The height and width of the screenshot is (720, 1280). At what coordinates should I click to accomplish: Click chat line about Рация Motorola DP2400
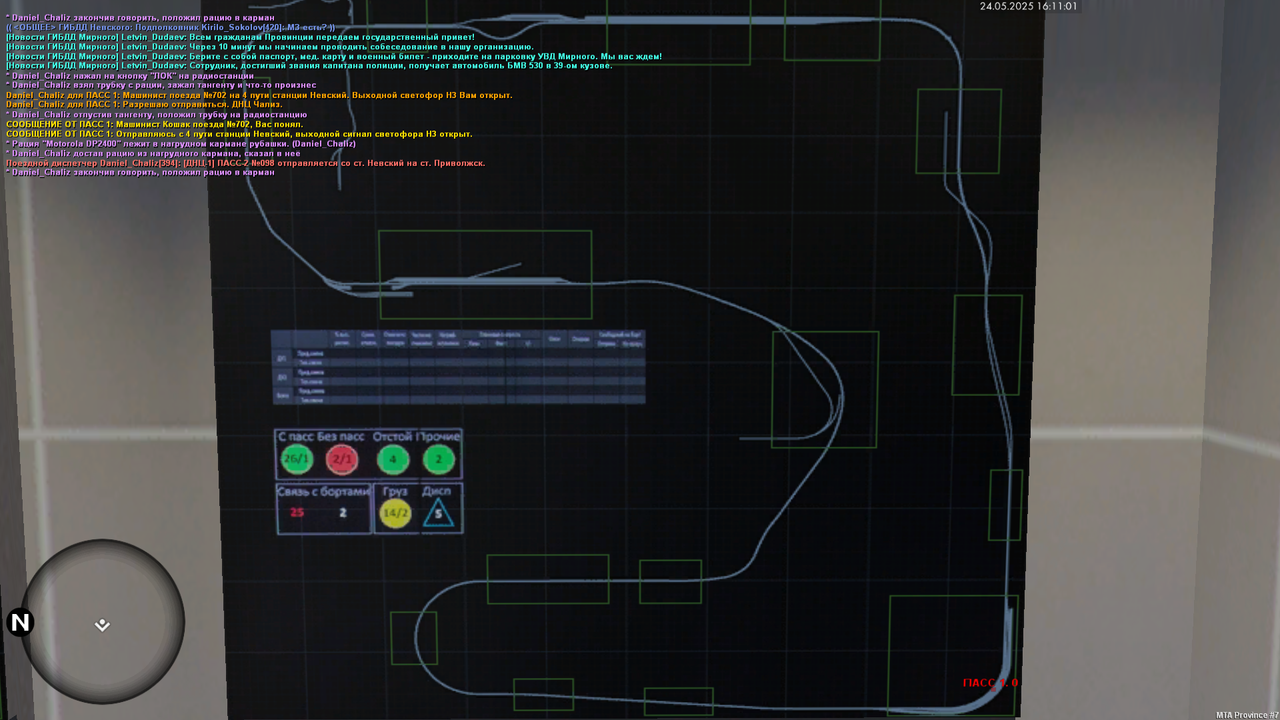click(x=181, y=144)
